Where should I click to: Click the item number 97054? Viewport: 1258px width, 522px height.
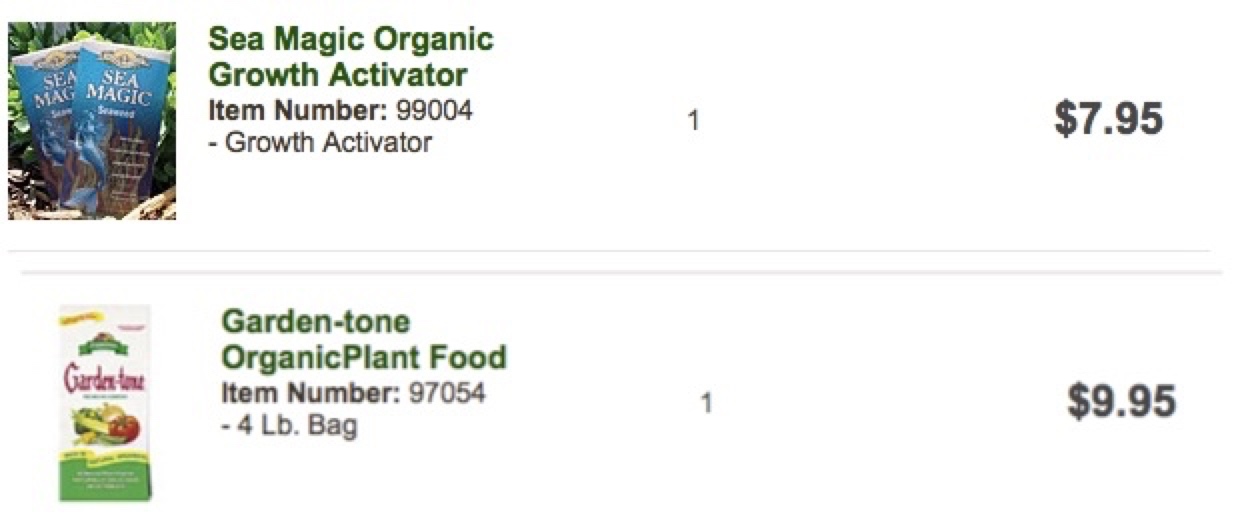click(x=447, y=393)
